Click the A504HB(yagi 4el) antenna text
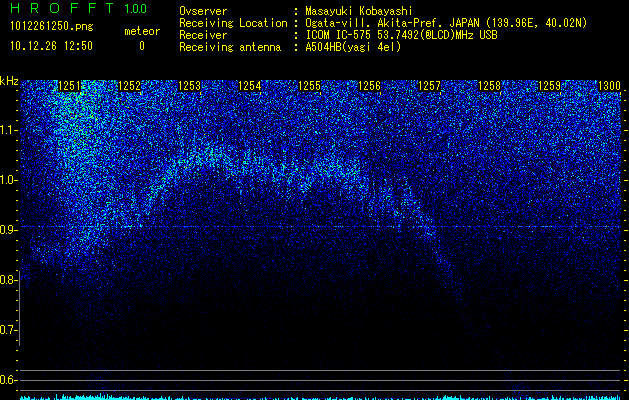 pyautogui.click(x=353, y=47)
